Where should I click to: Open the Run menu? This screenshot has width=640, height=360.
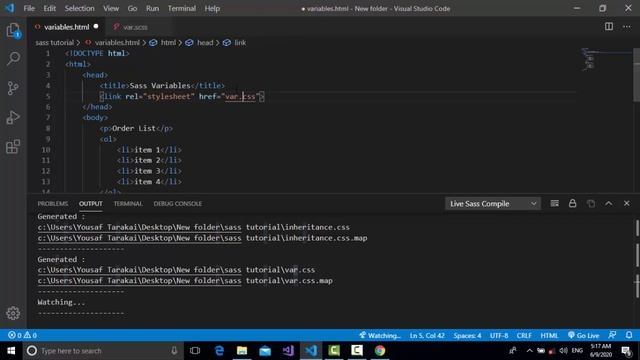pyautogui.click(x=152, y=8)
